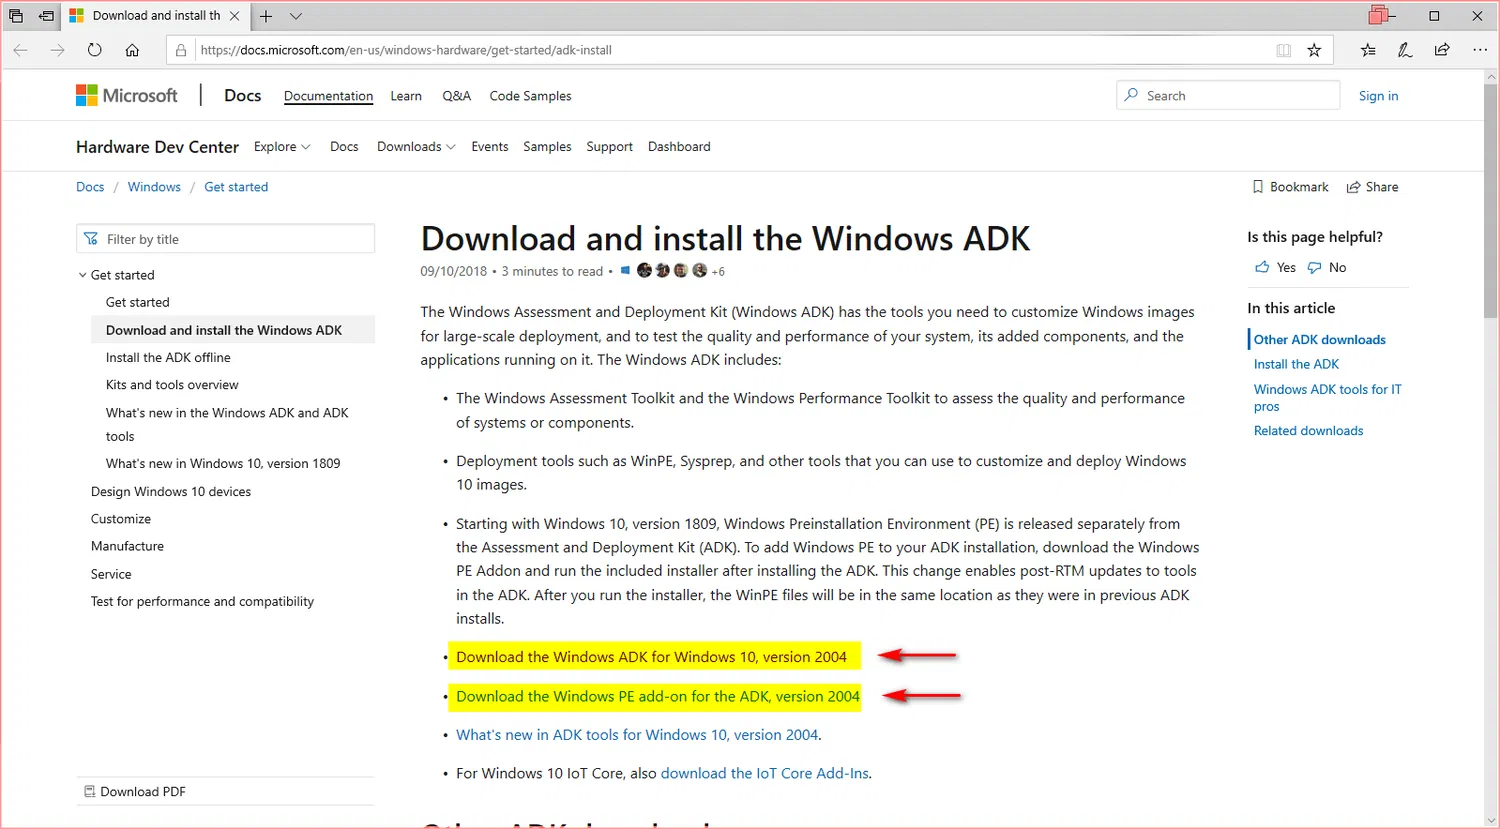Jump to Windows ADK tools for IT pros
Viewport: 1500px width, 829px height.
click(1328, 397)
